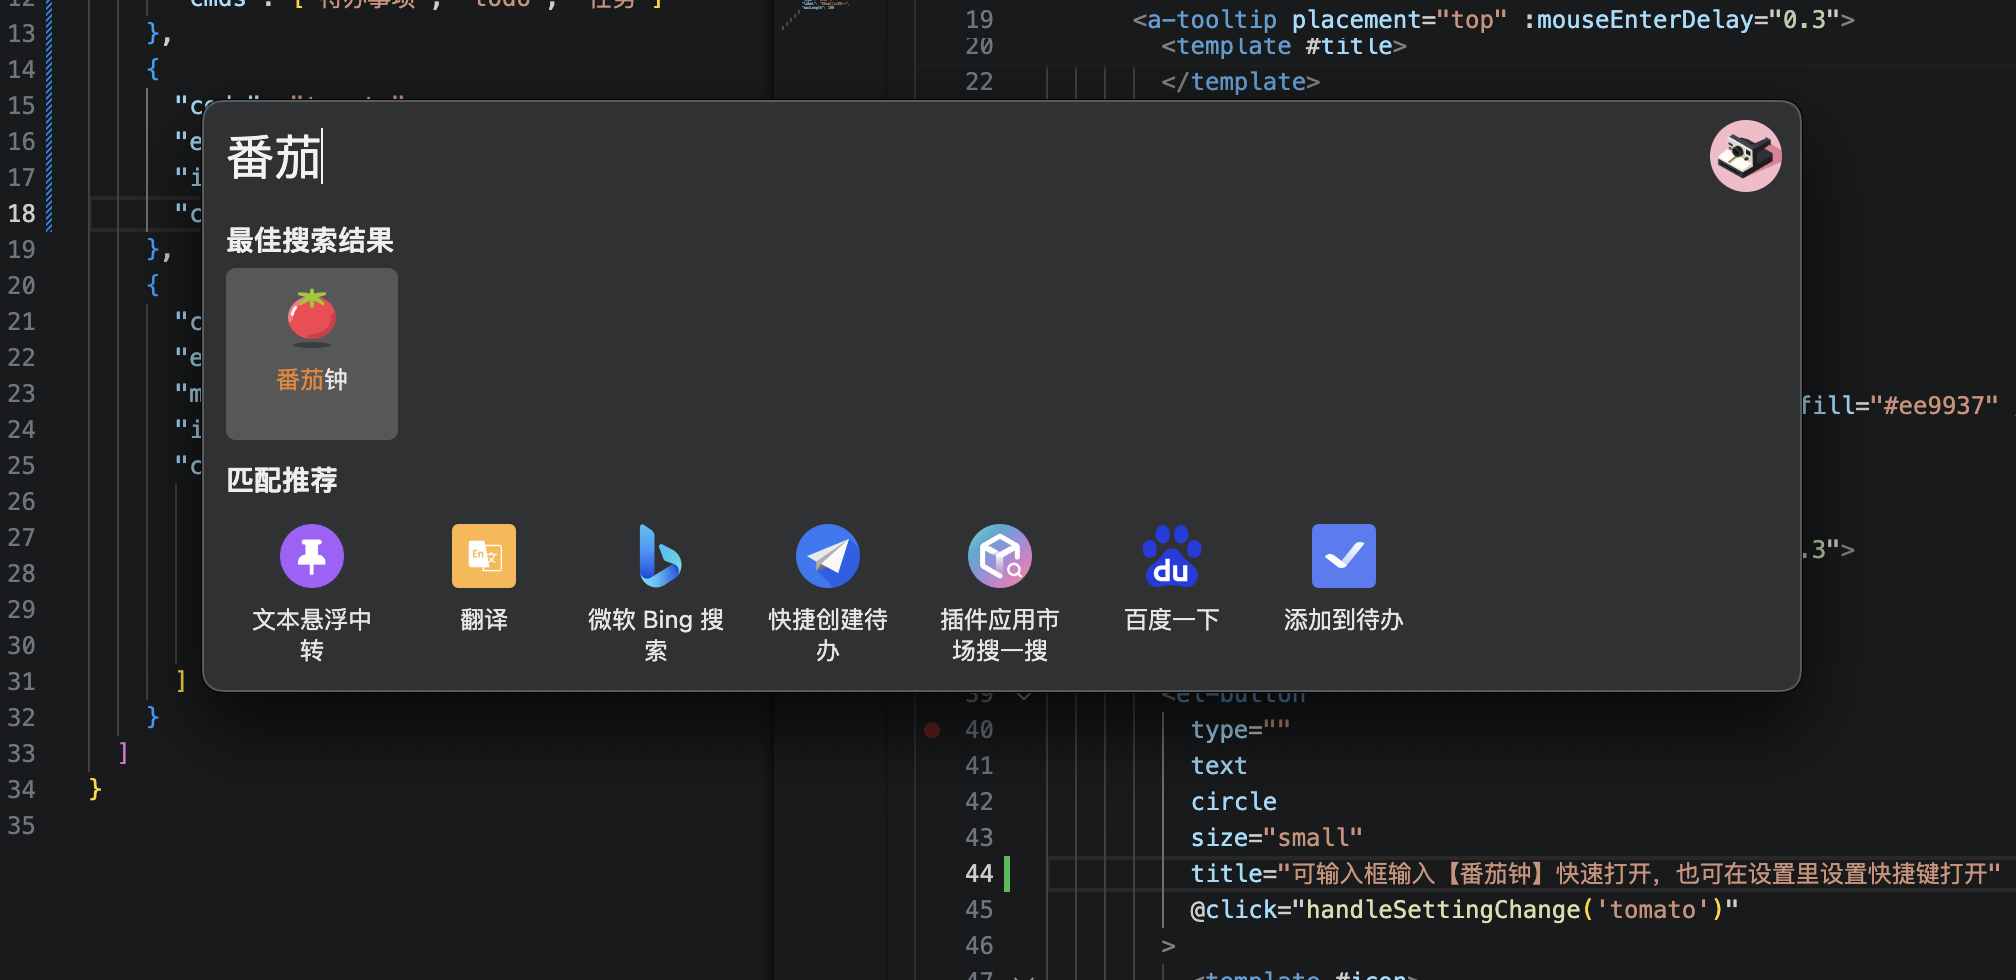Viewport: 2016px width, 980px height.
Task: Launch the 文本悬浮中转 pin plugin
Action: (311, 557)
